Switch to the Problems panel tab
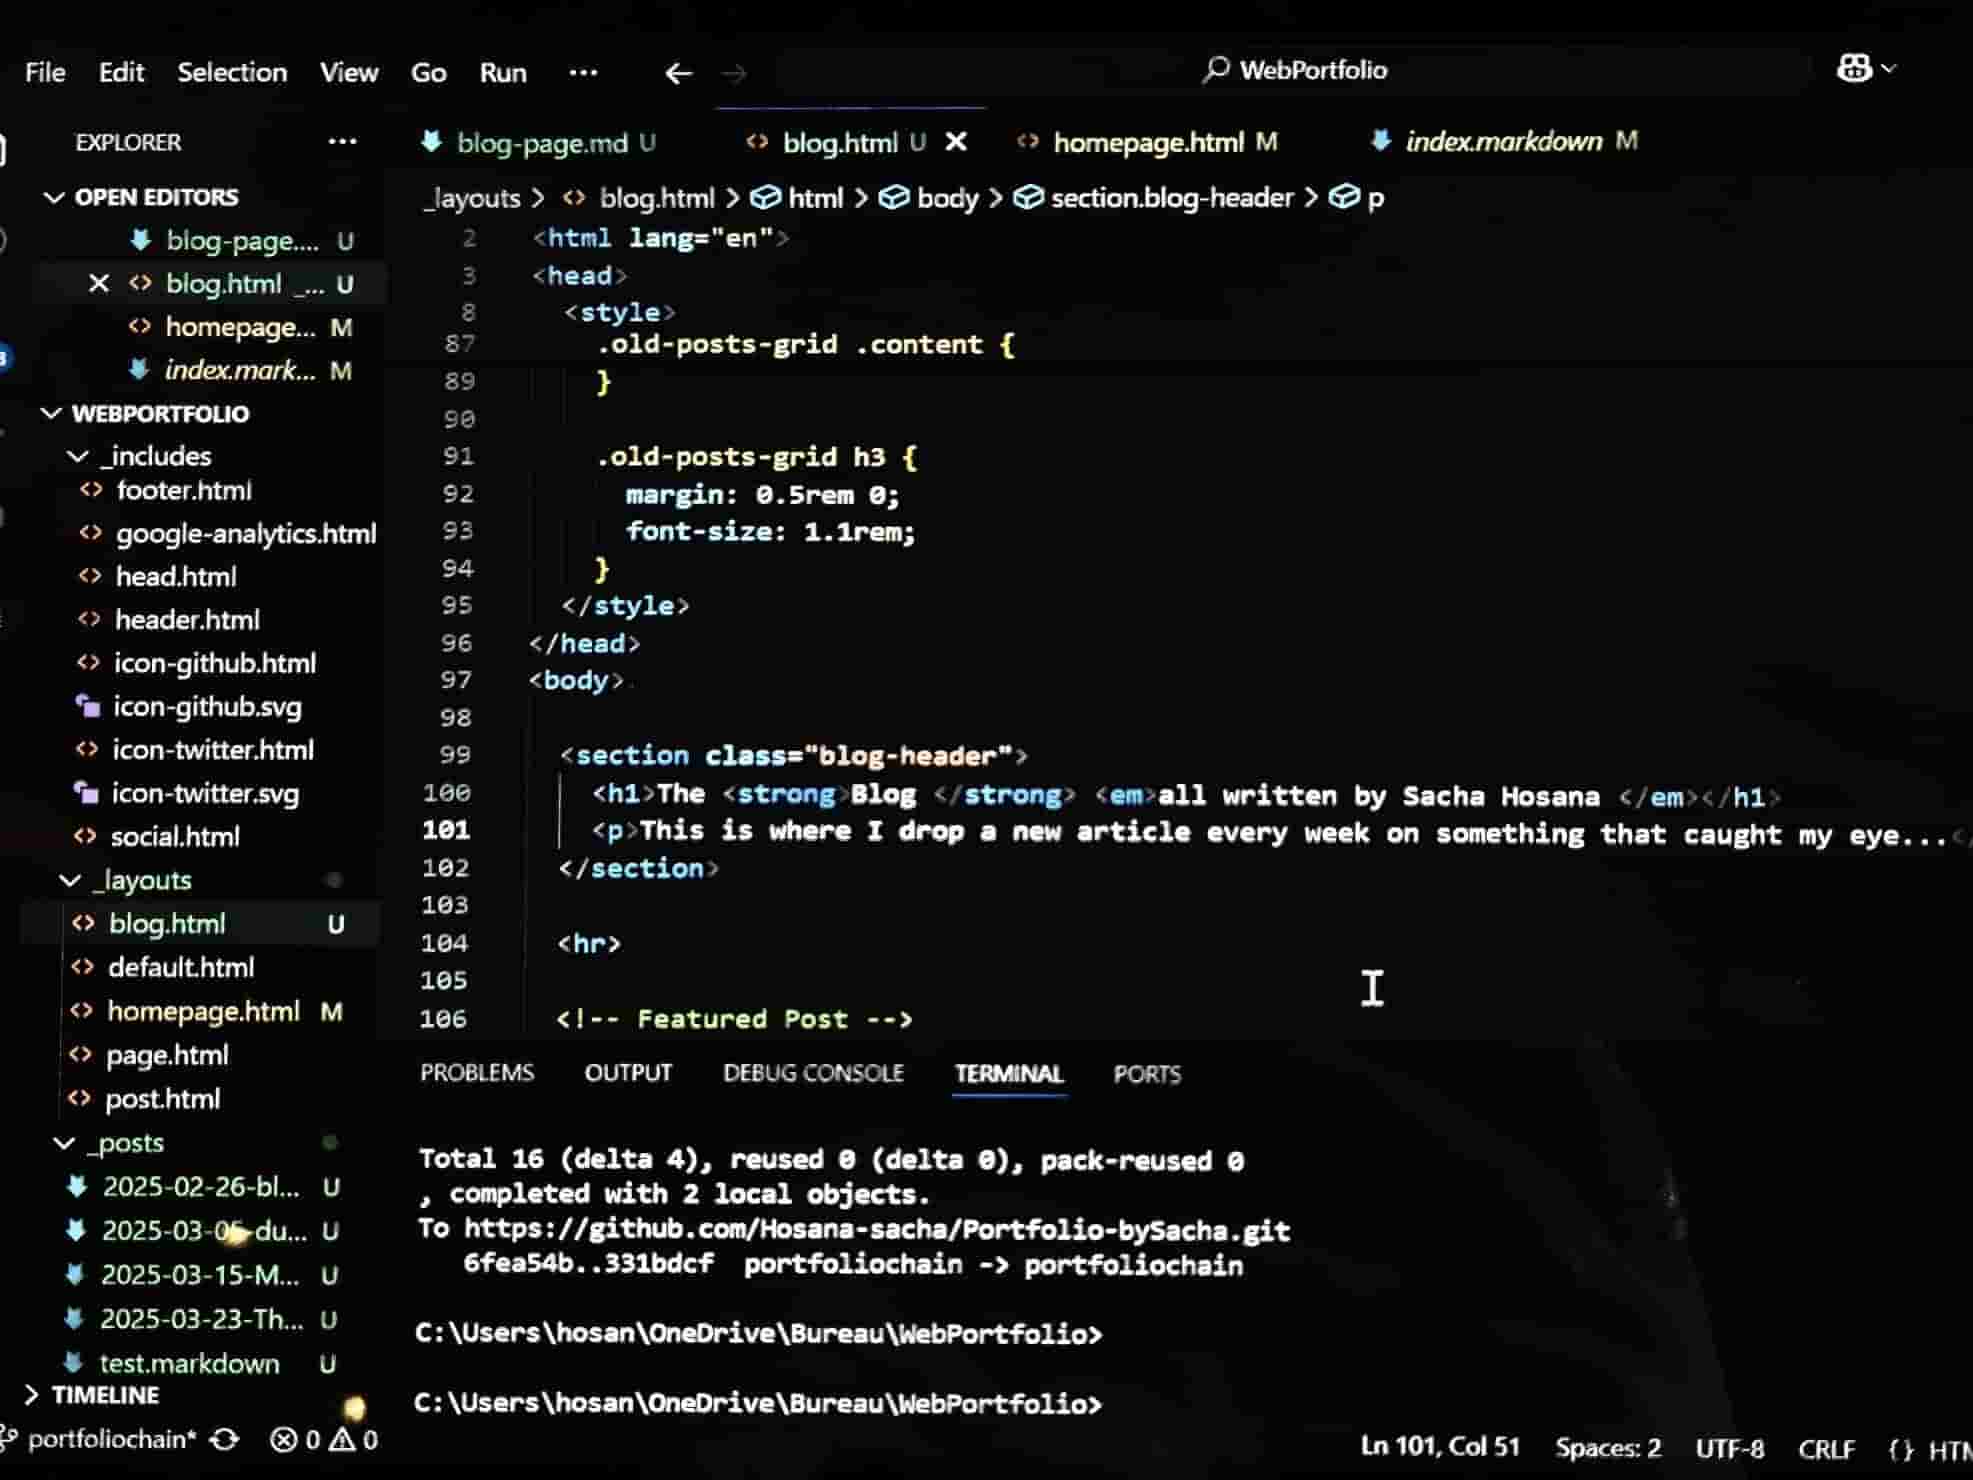Viewport: 1973px width, 1480px height. pyautogui.click(x=477, y=1073)
